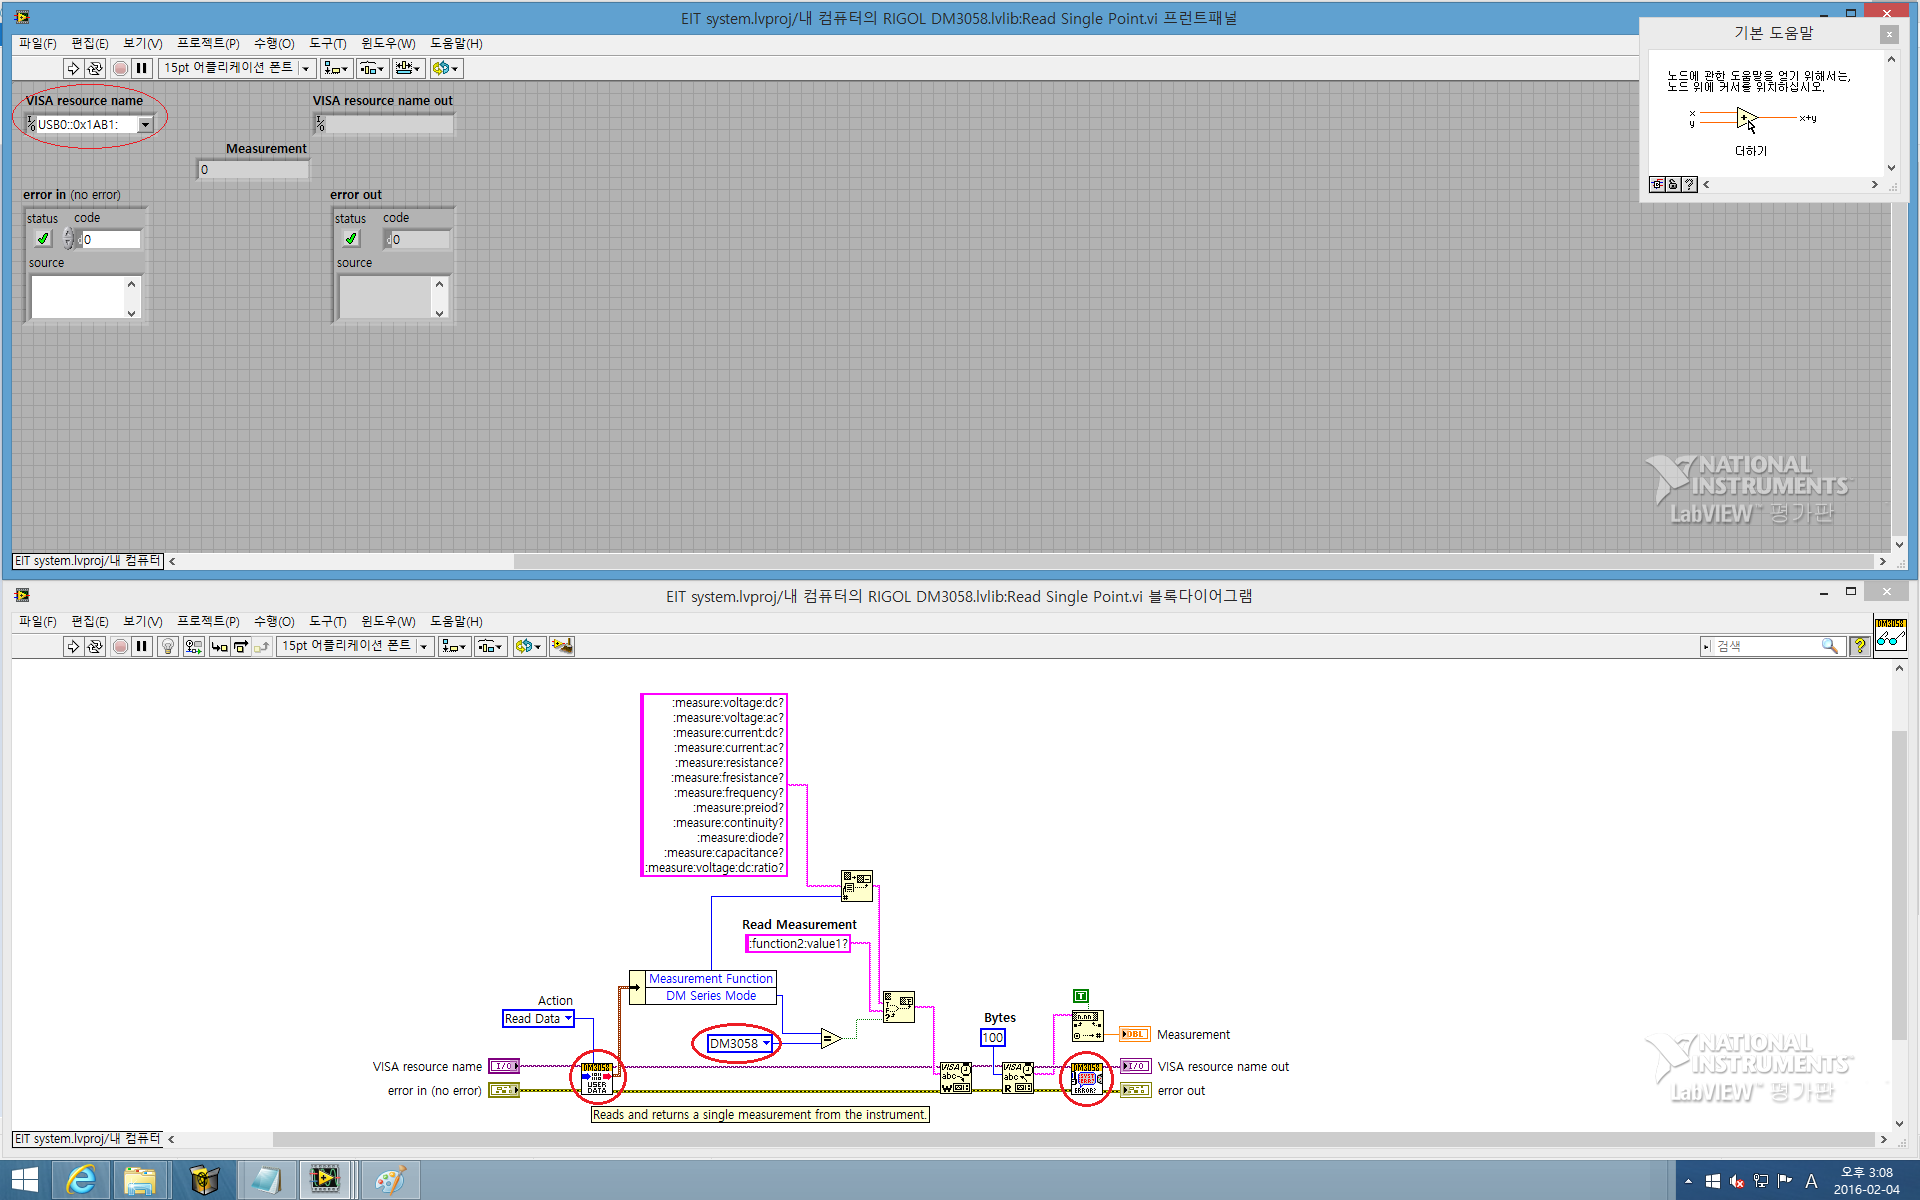The height and width of the screenshot is (1200, 1920).
Task: Toggle lock in context help window
Action: tap(1673, 185)
